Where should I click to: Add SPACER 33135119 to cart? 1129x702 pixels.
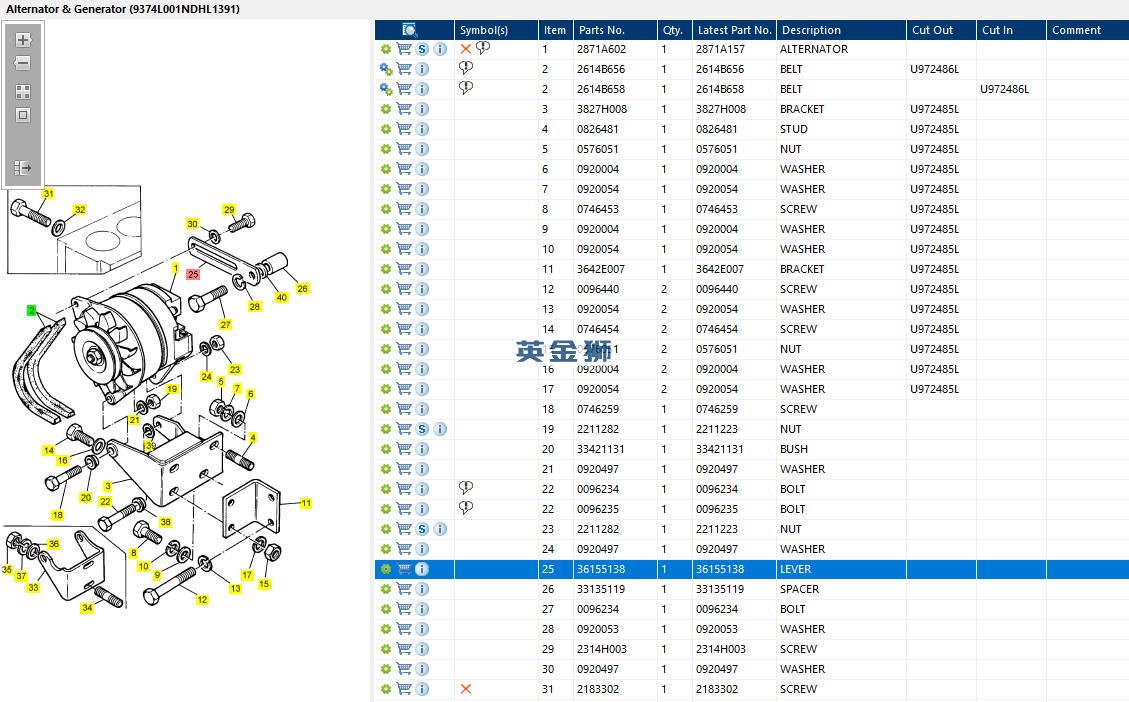pyautogui.click(x=404, y=589)
